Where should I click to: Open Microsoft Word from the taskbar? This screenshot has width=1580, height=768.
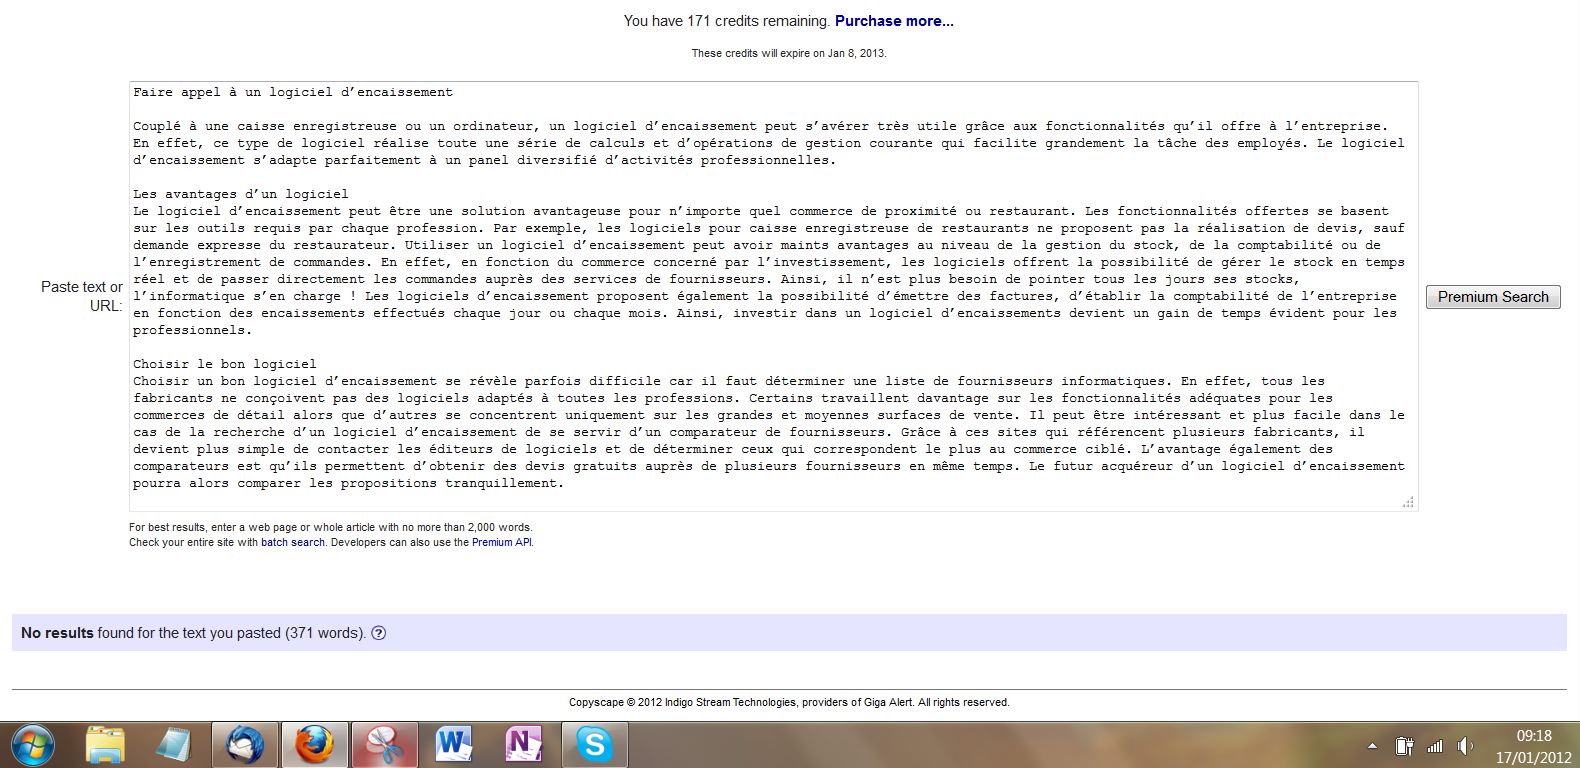[x=454, y=745]
